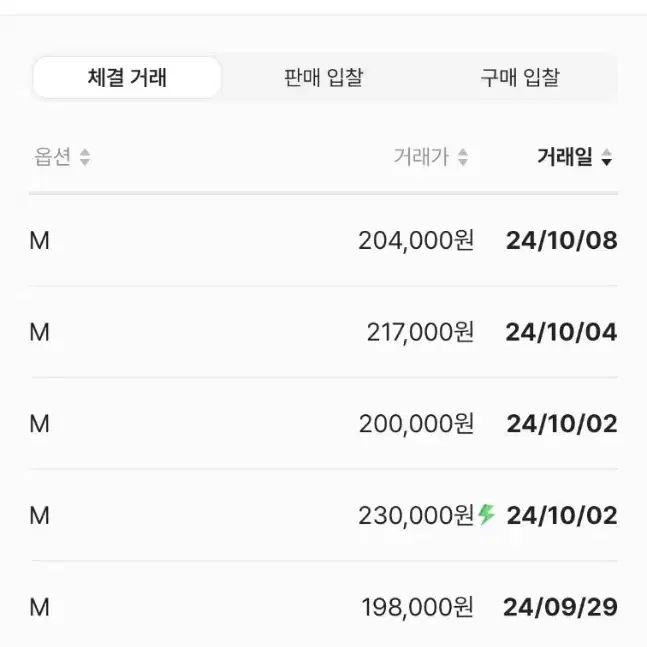647x647 pixels.
Task: Select the 204,000원 trade row
Action: coord(324,240)
